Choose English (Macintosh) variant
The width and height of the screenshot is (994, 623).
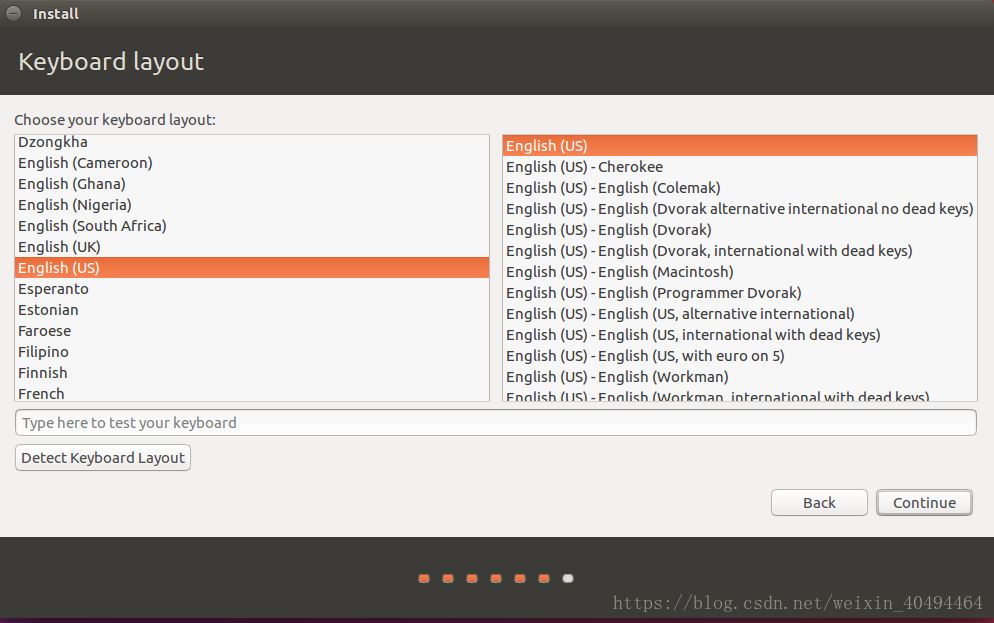click(x=740, y=271)
